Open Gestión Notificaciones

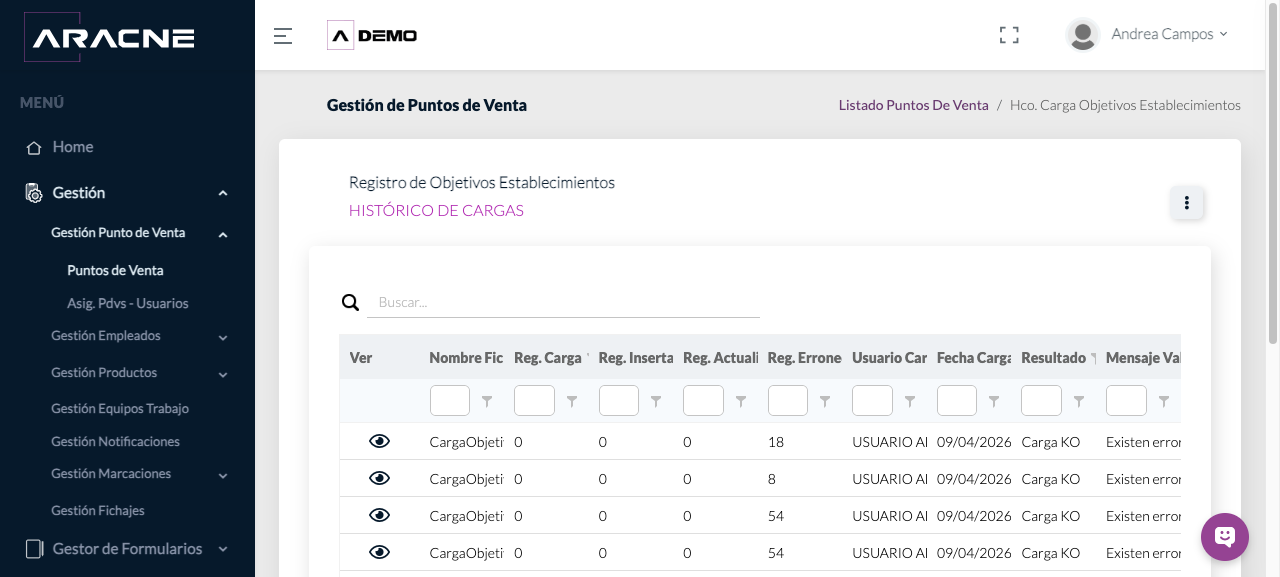pyautogui.click(x=116, y=441)
